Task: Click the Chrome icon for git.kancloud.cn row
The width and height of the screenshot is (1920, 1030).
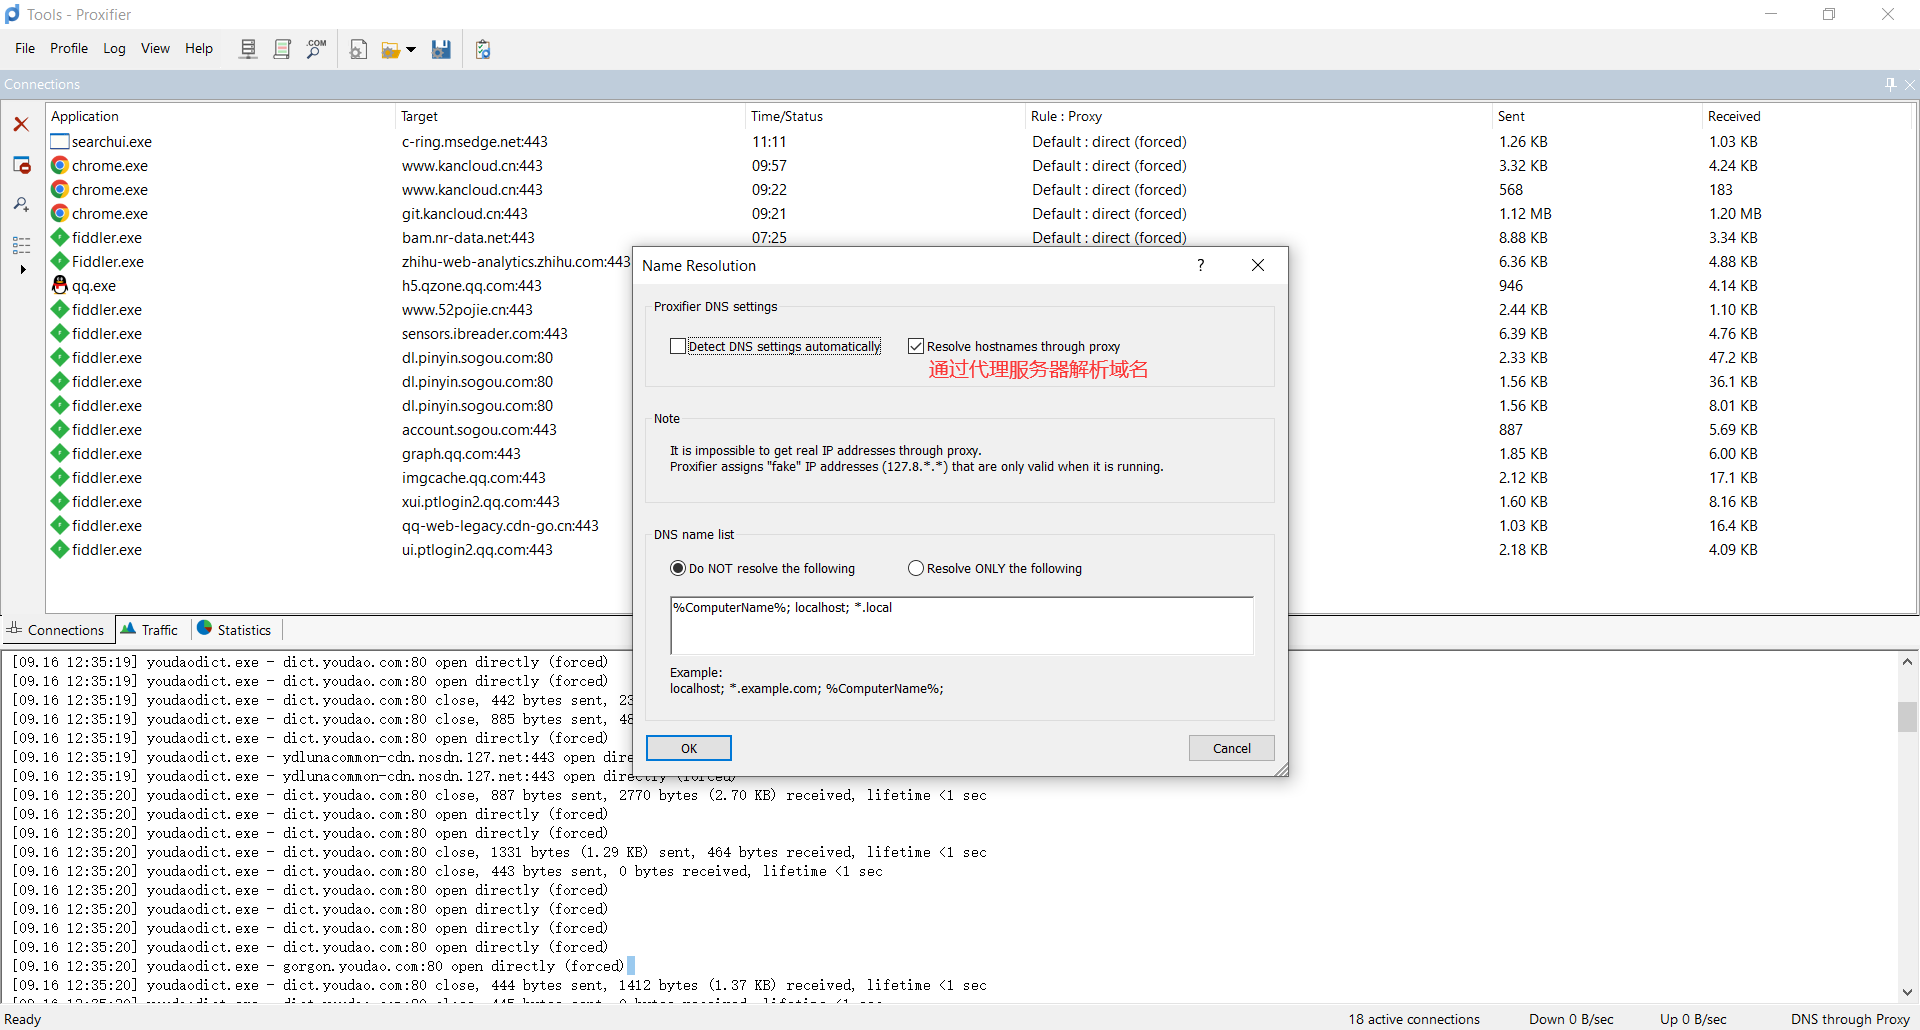Action: (x=60, y=214)
